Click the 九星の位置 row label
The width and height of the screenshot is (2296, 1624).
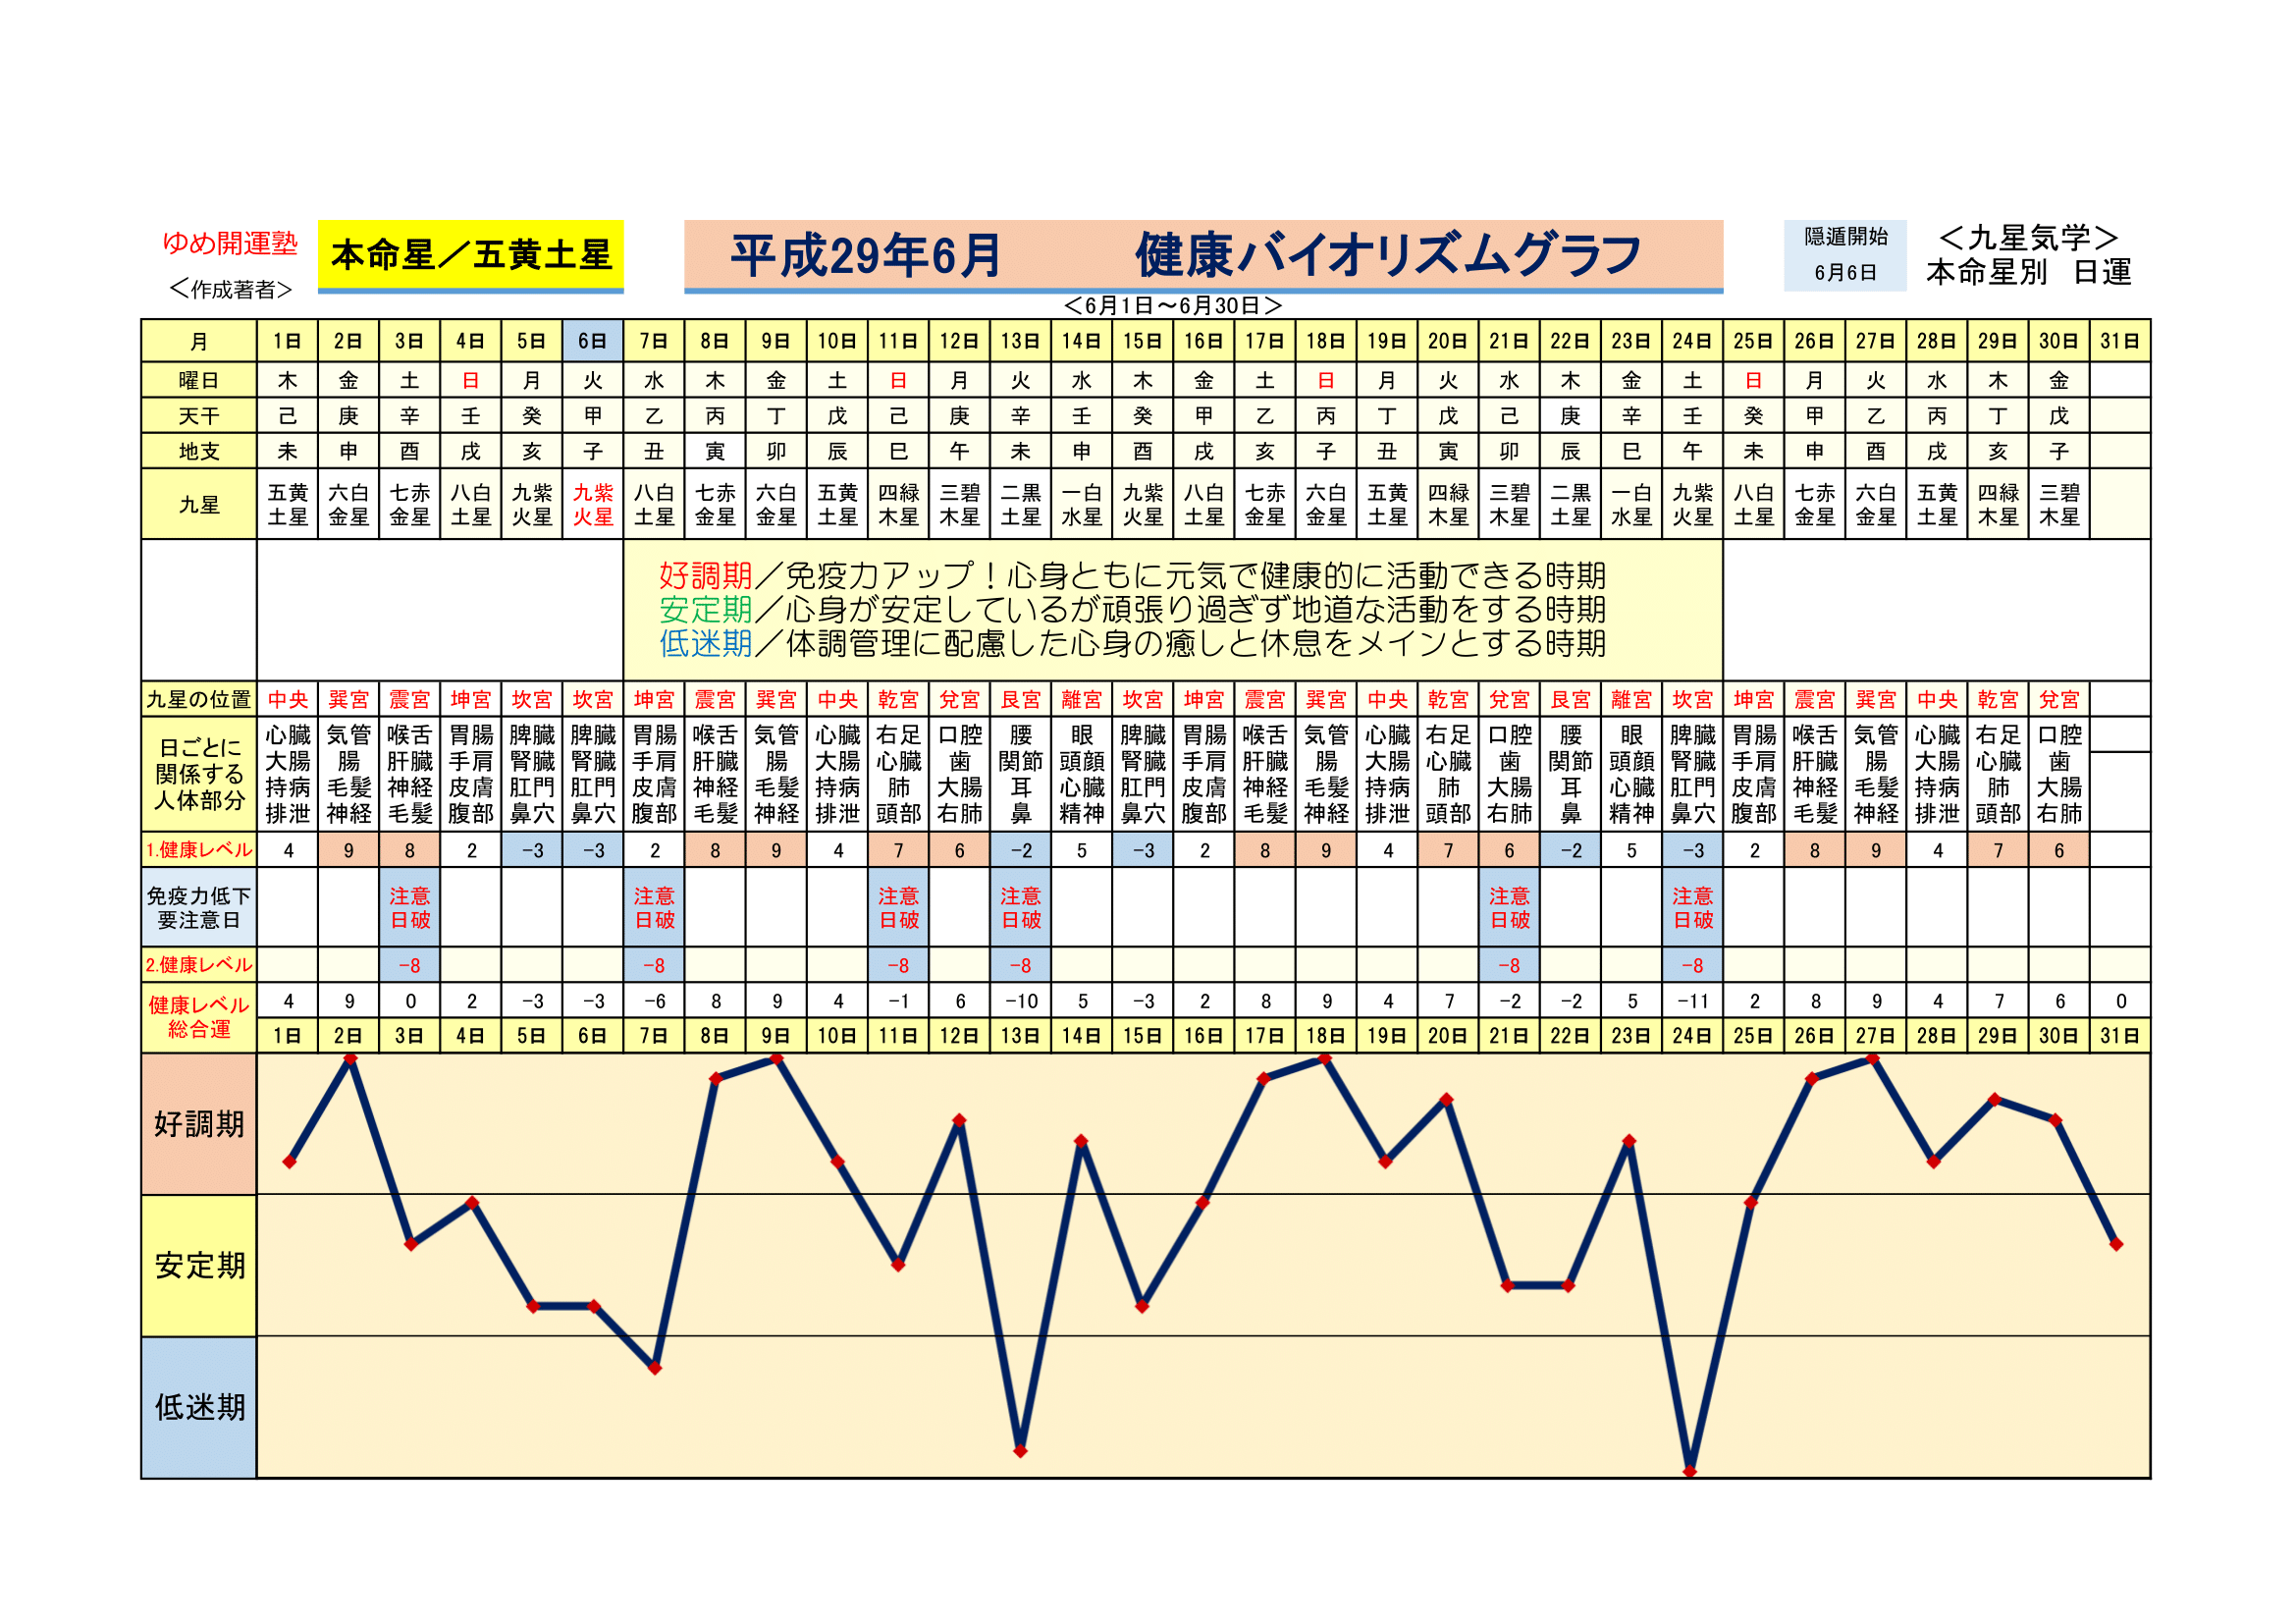coord(199,699)
